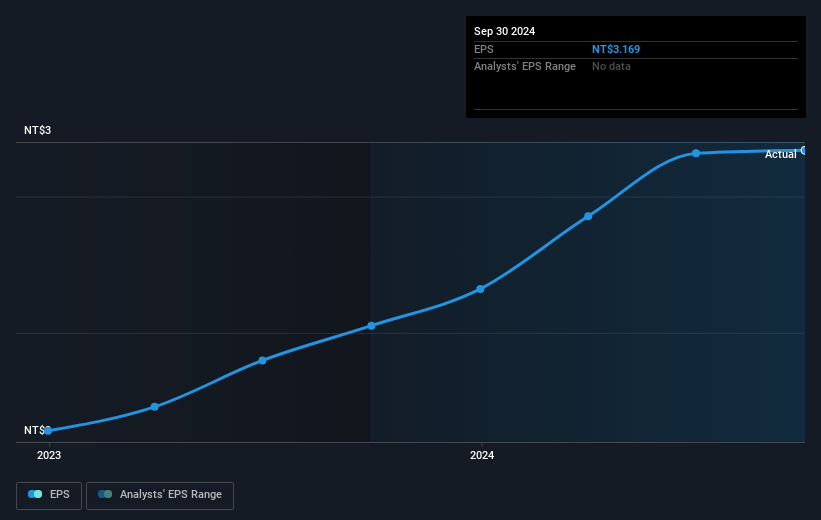
Task: Click the No data analysts range value
Action: point(611,67)
